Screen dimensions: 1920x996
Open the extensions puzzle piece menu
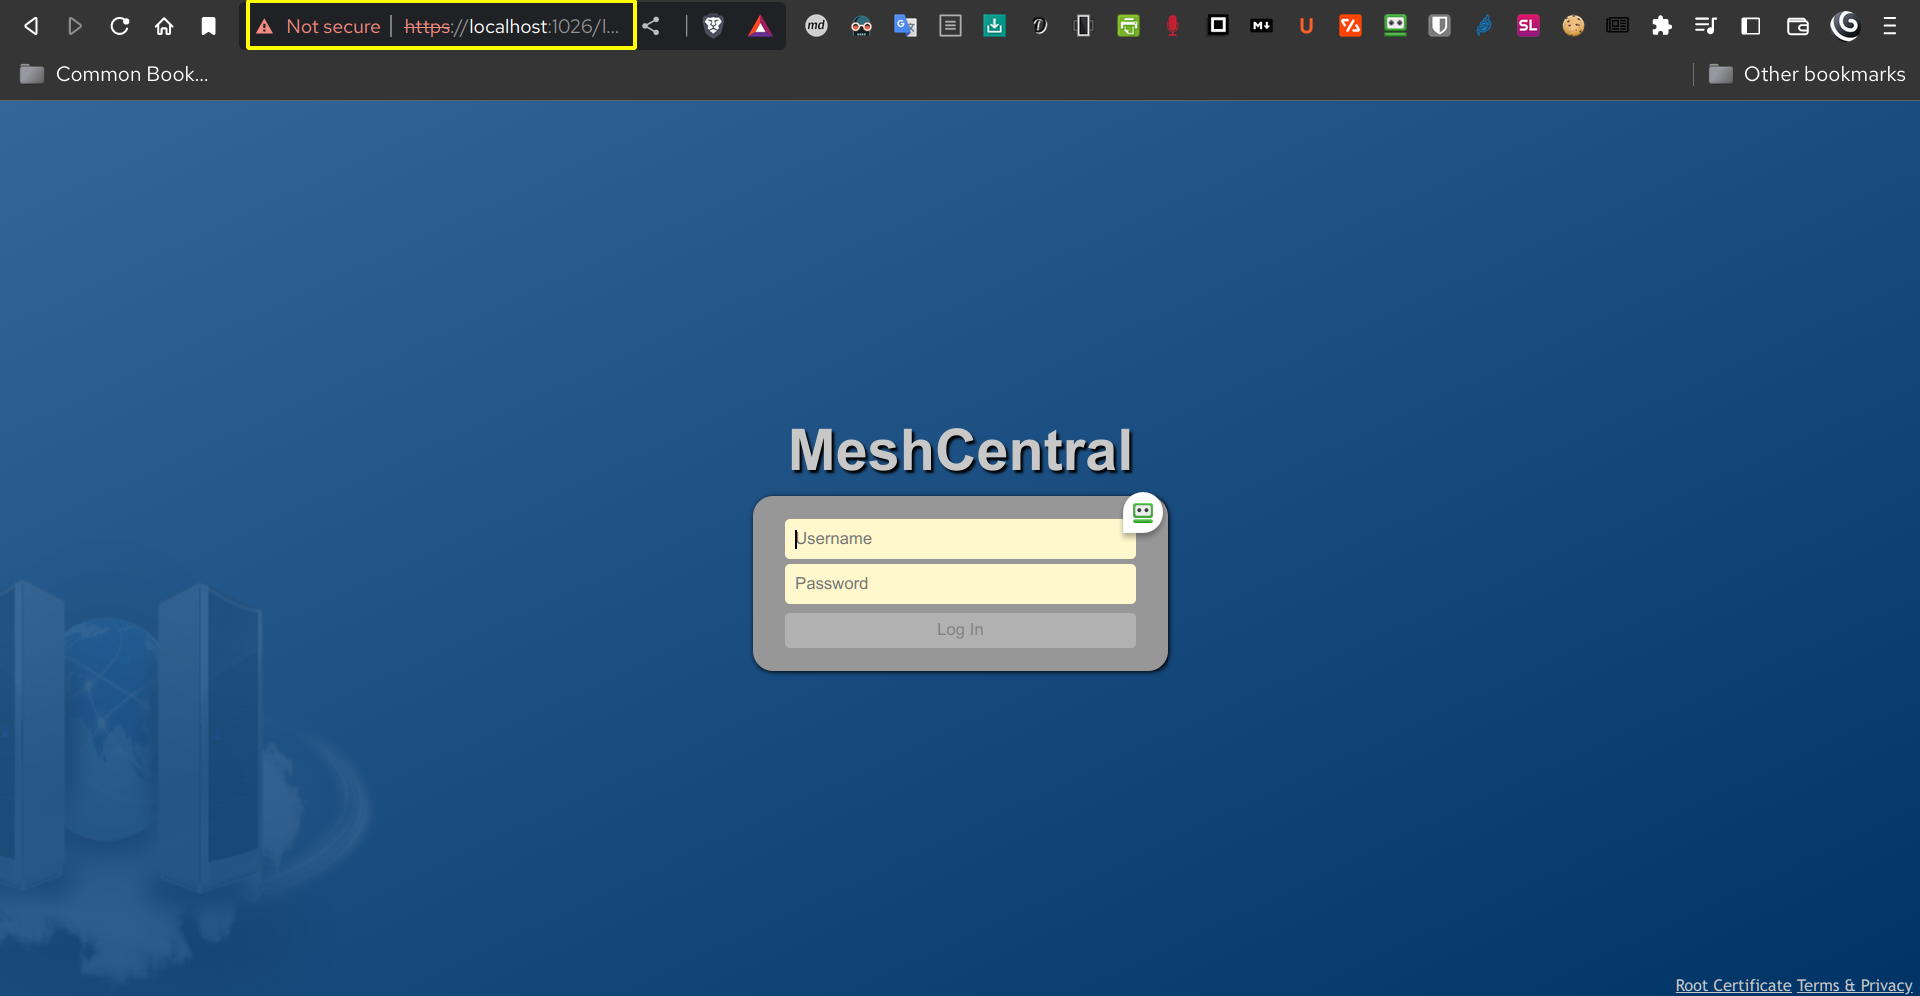click(1662, 26)
